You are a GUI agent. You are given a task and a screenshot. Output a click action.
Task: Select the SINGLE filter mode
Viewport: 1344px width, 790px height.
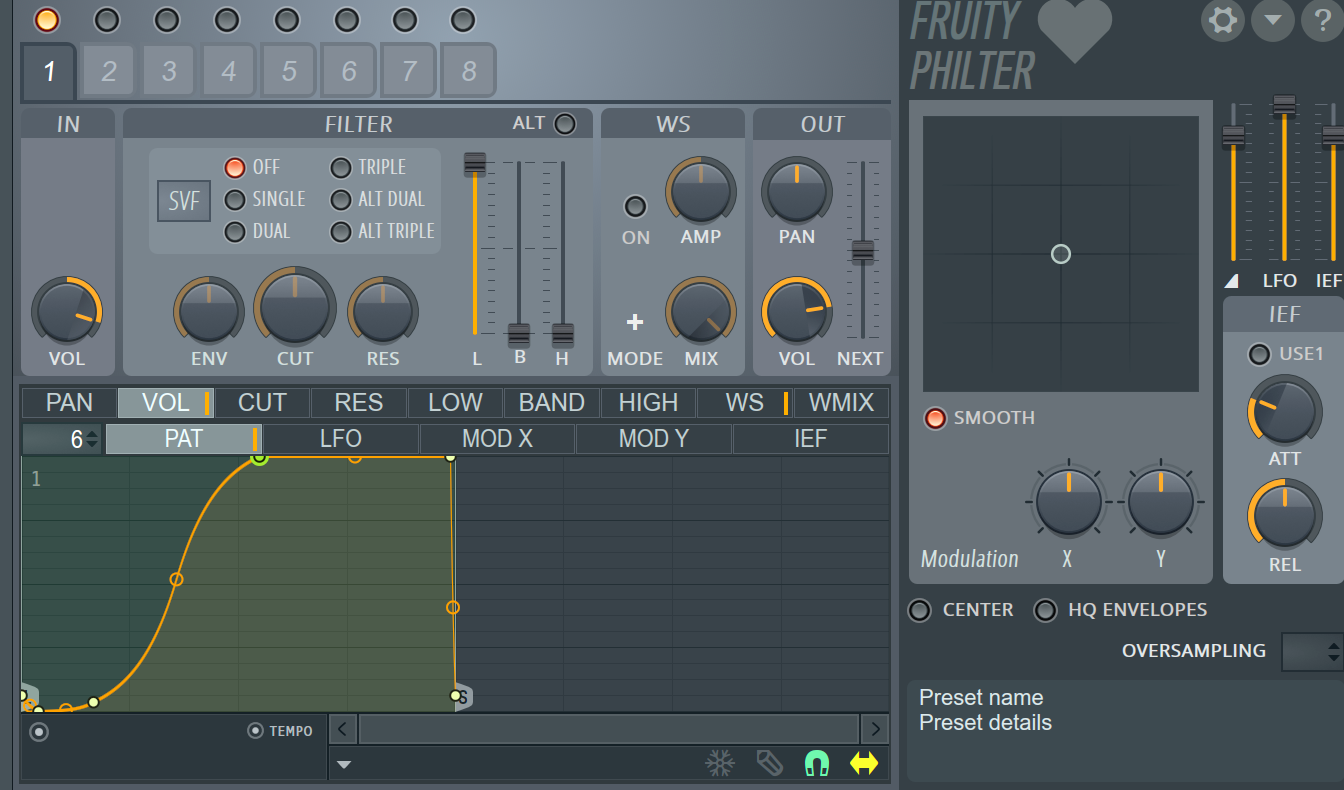pyautogui.click(x=235, y=199)
